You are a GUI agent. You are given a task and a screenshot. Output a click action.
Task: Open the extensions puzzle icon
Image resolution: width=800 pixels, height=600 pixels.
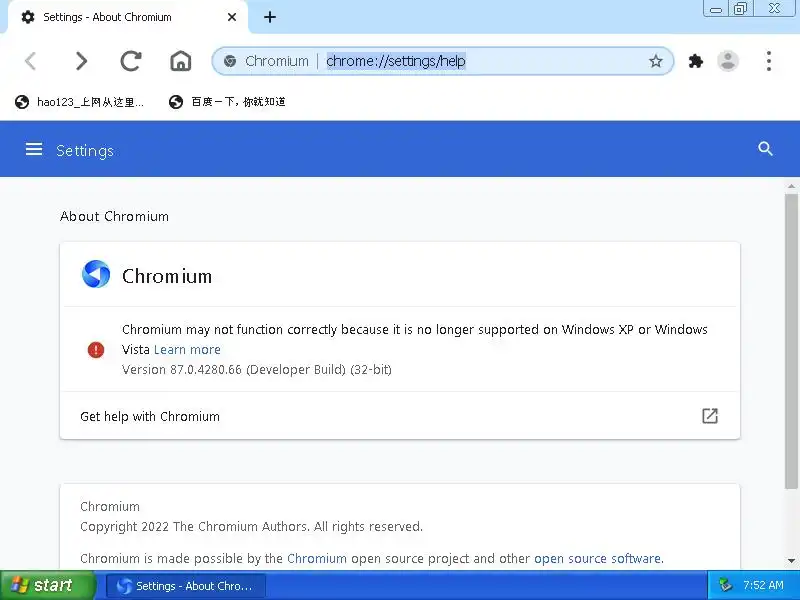pos(695,61)
